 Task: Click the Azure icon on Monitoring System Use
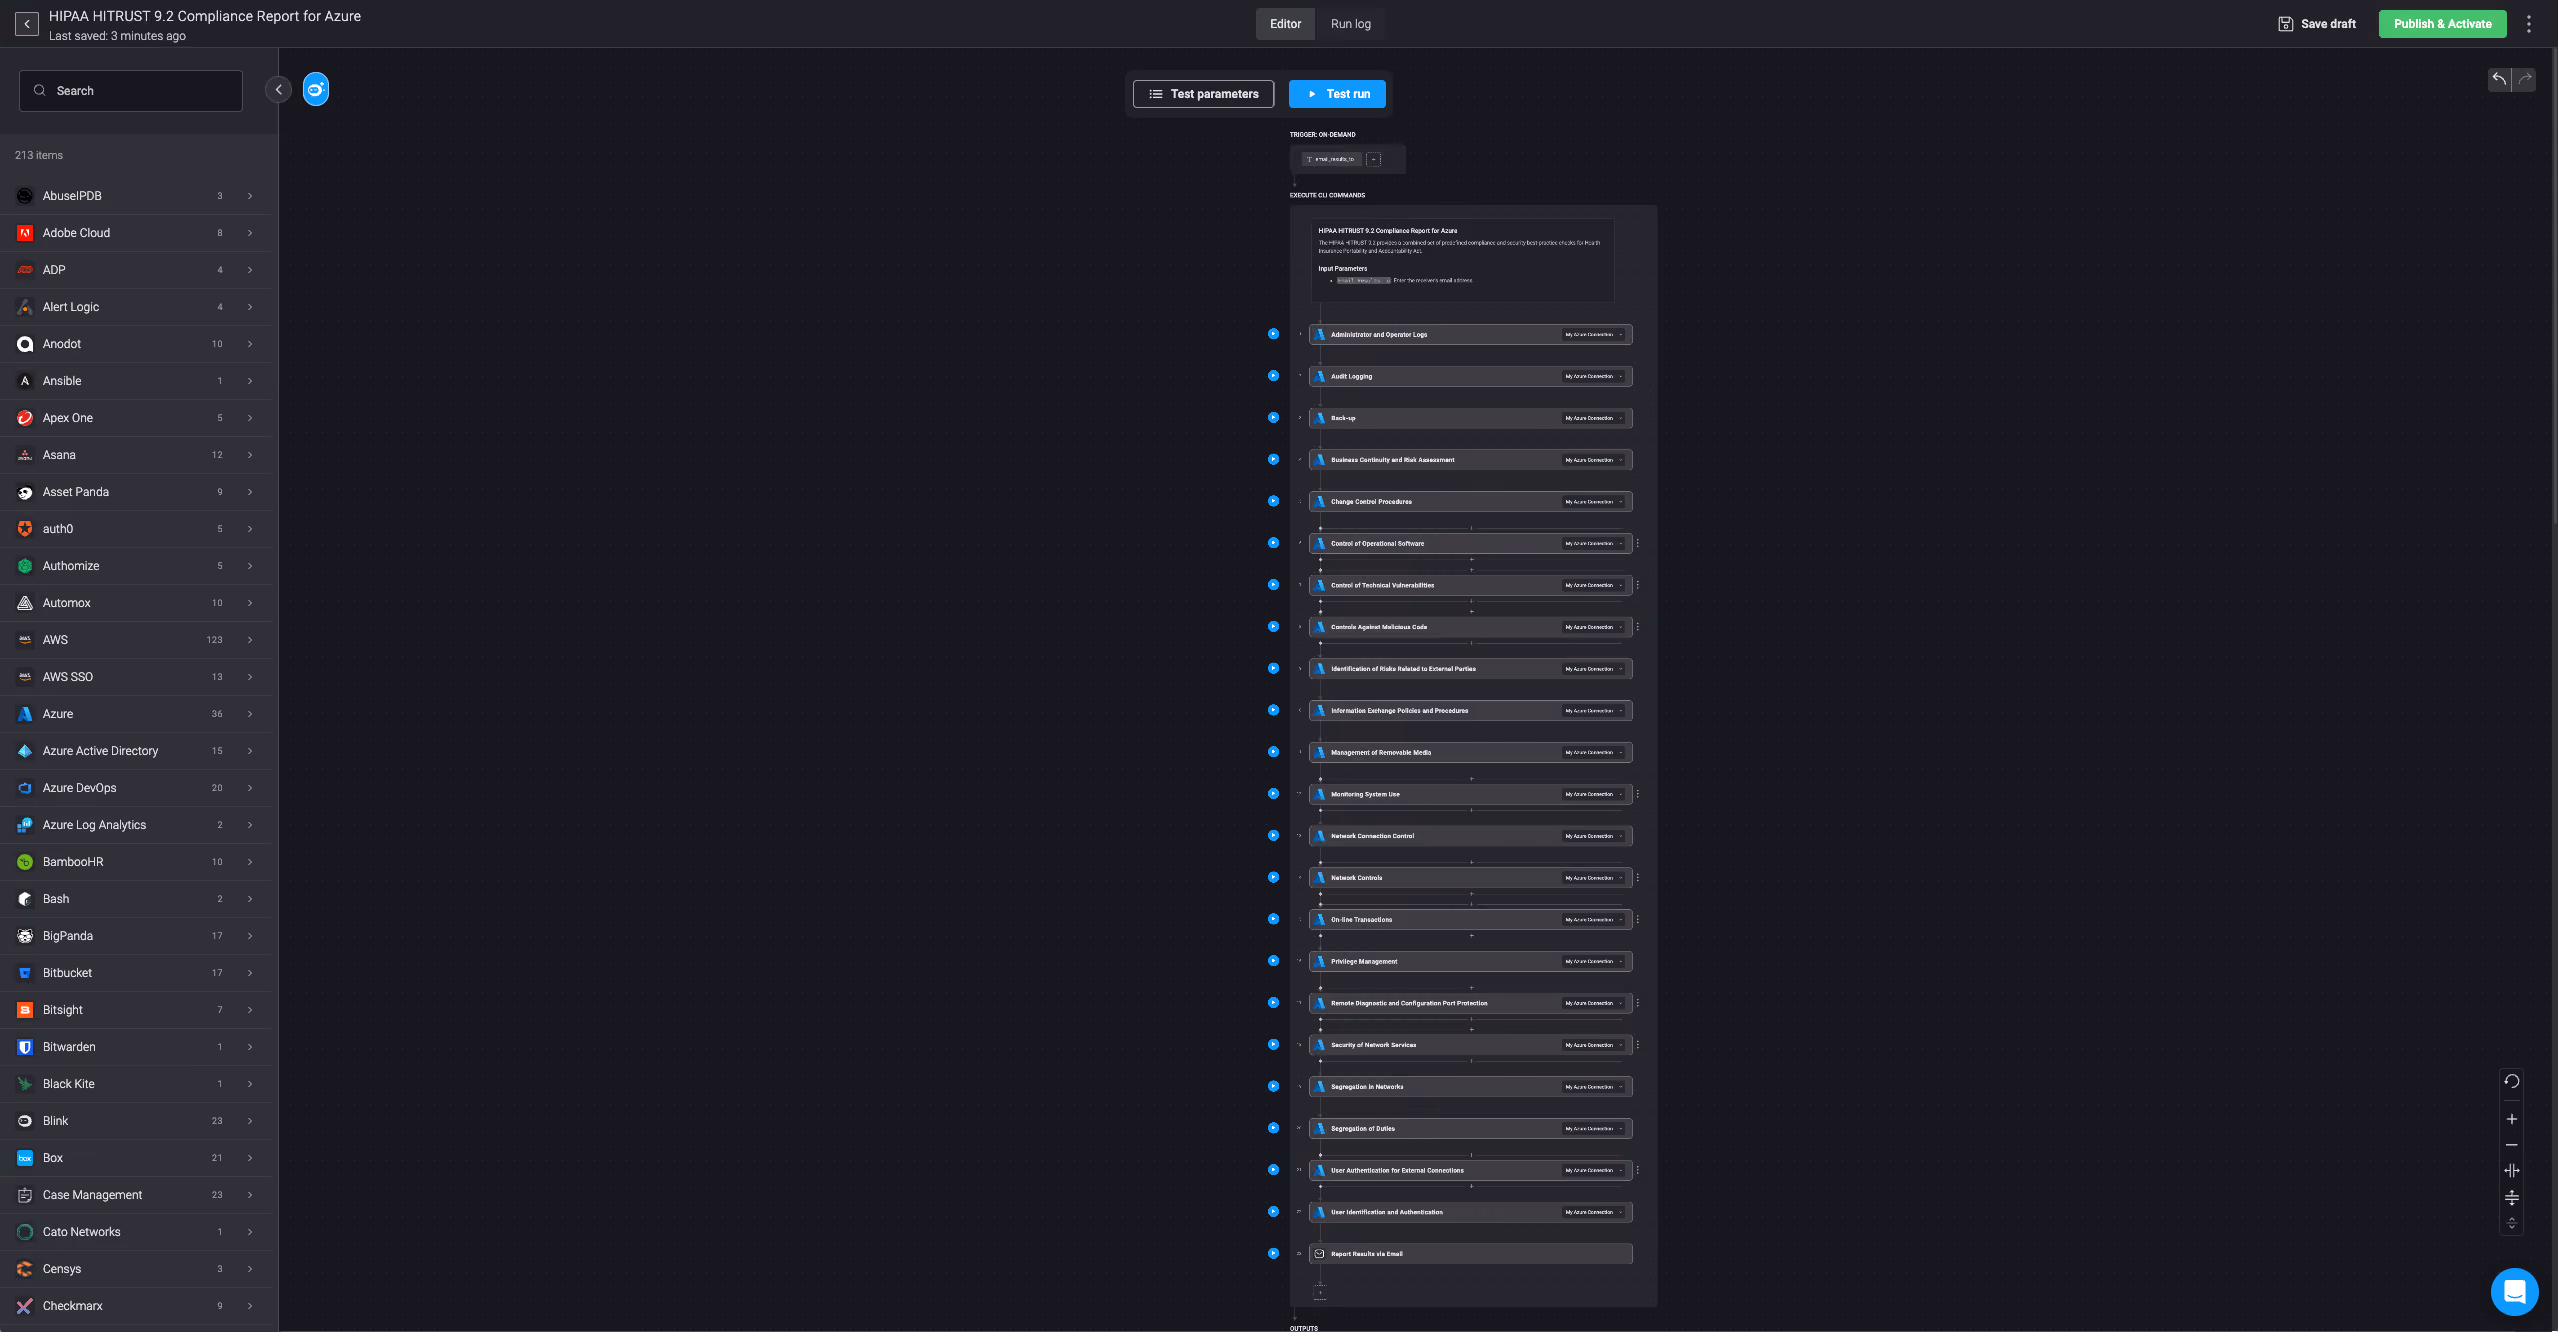point(1320,794)
